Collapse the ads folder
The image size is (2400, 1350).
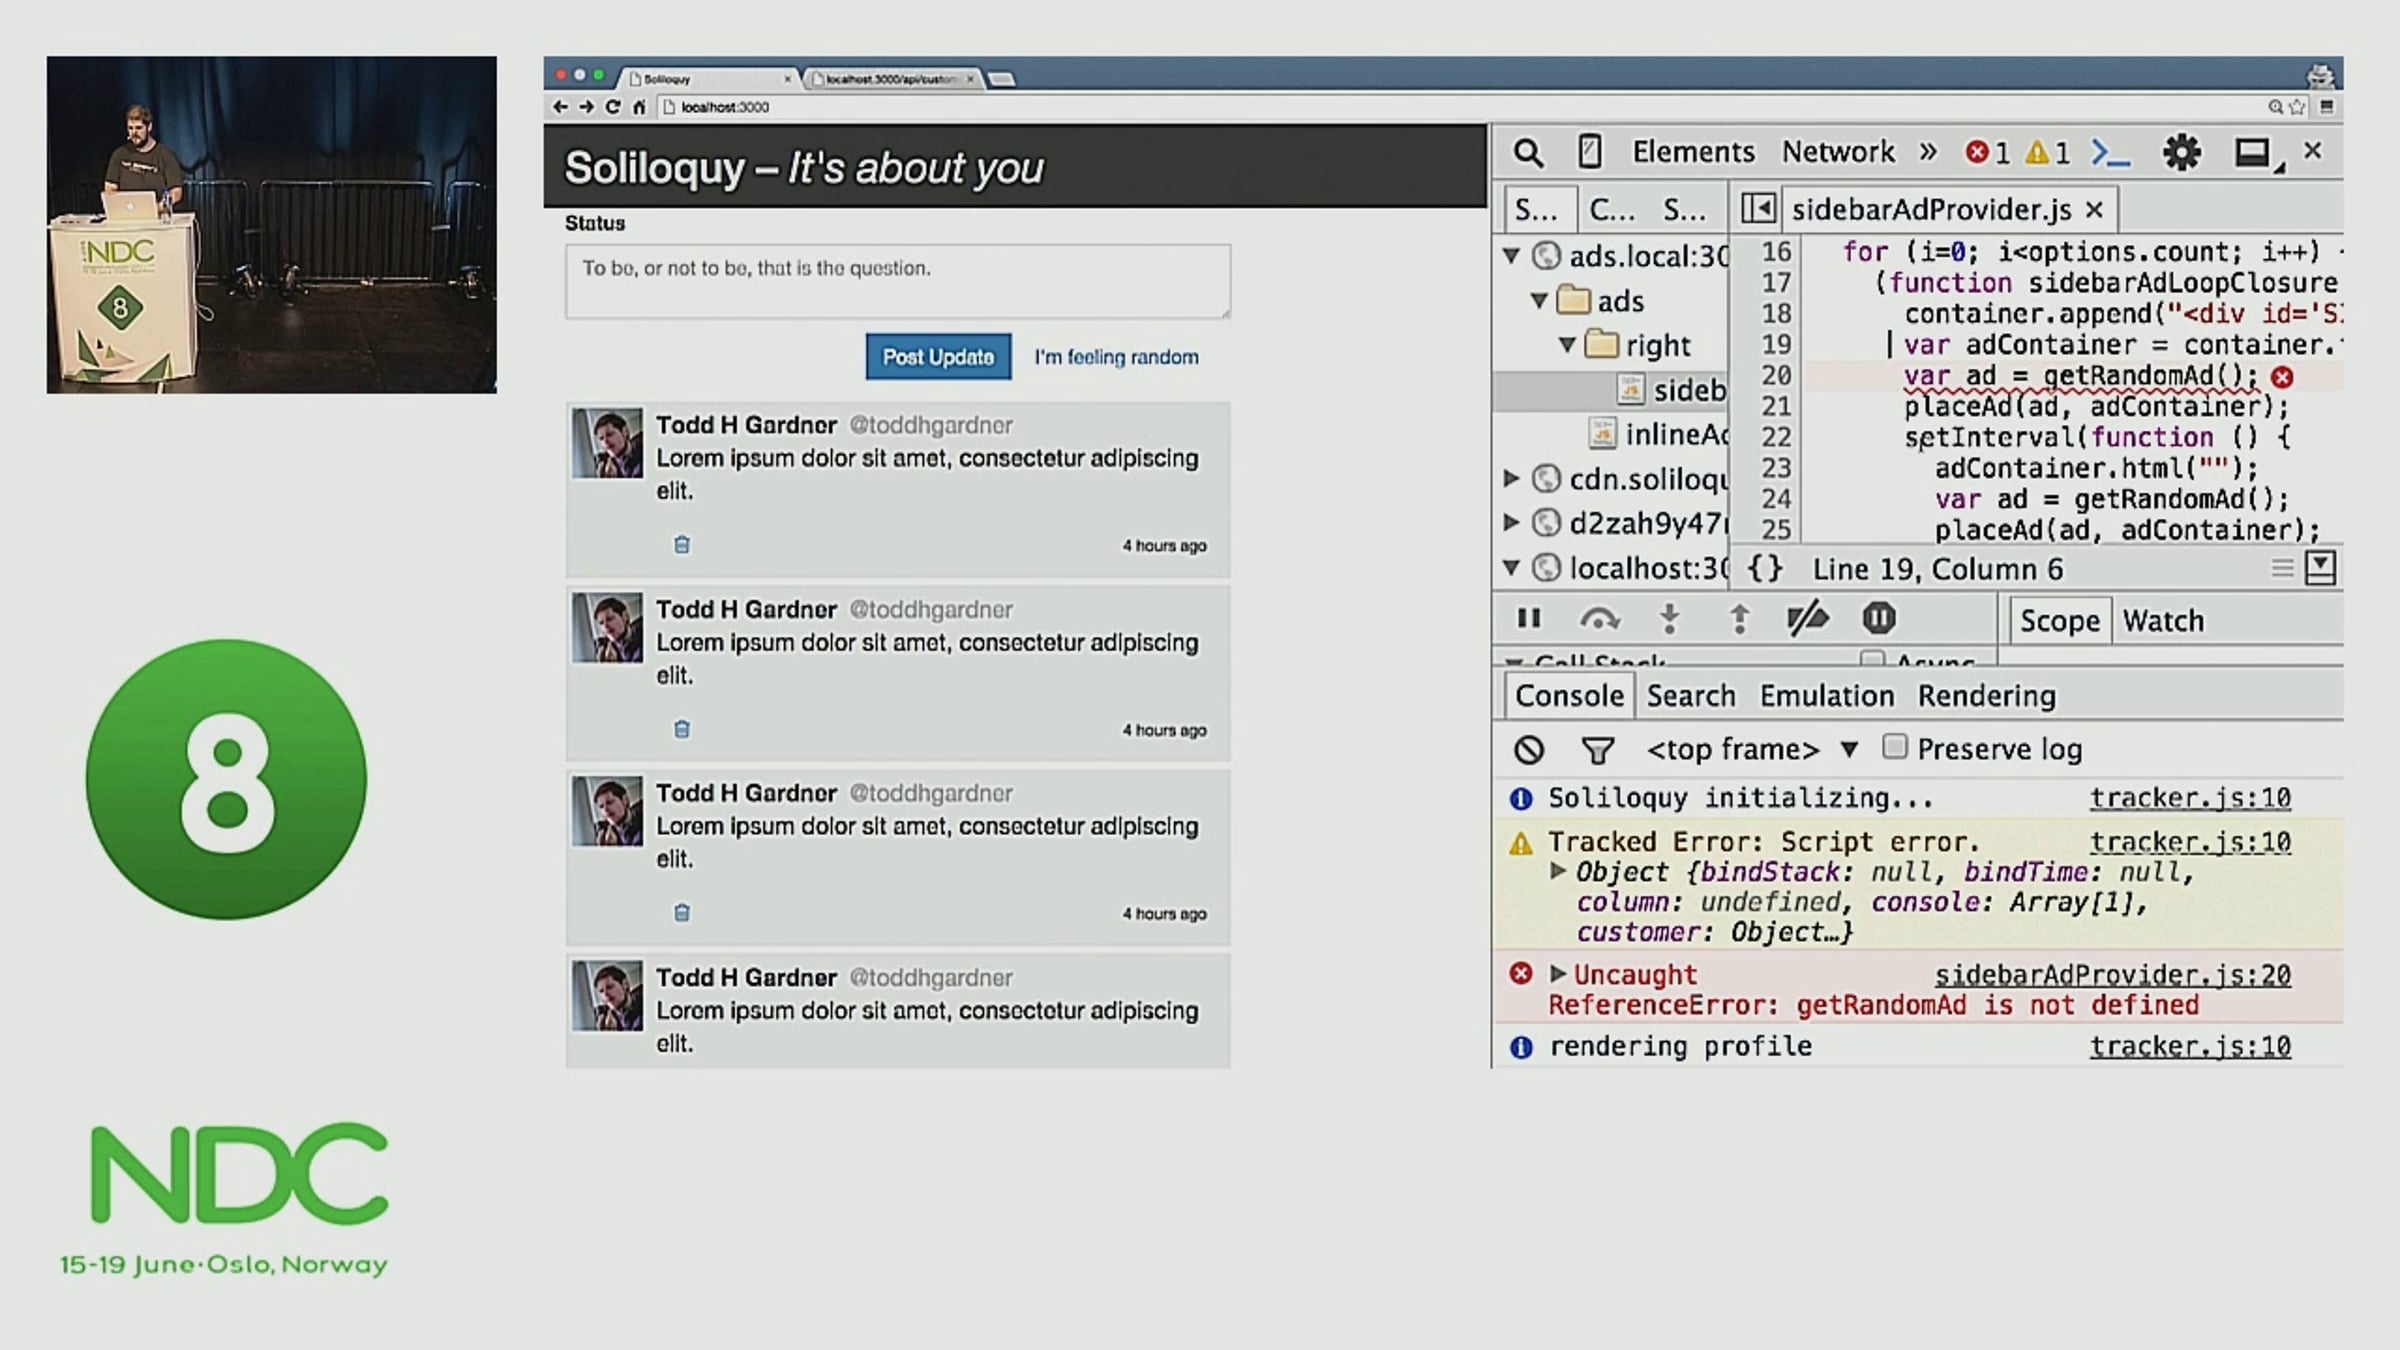pos(1540,300)
